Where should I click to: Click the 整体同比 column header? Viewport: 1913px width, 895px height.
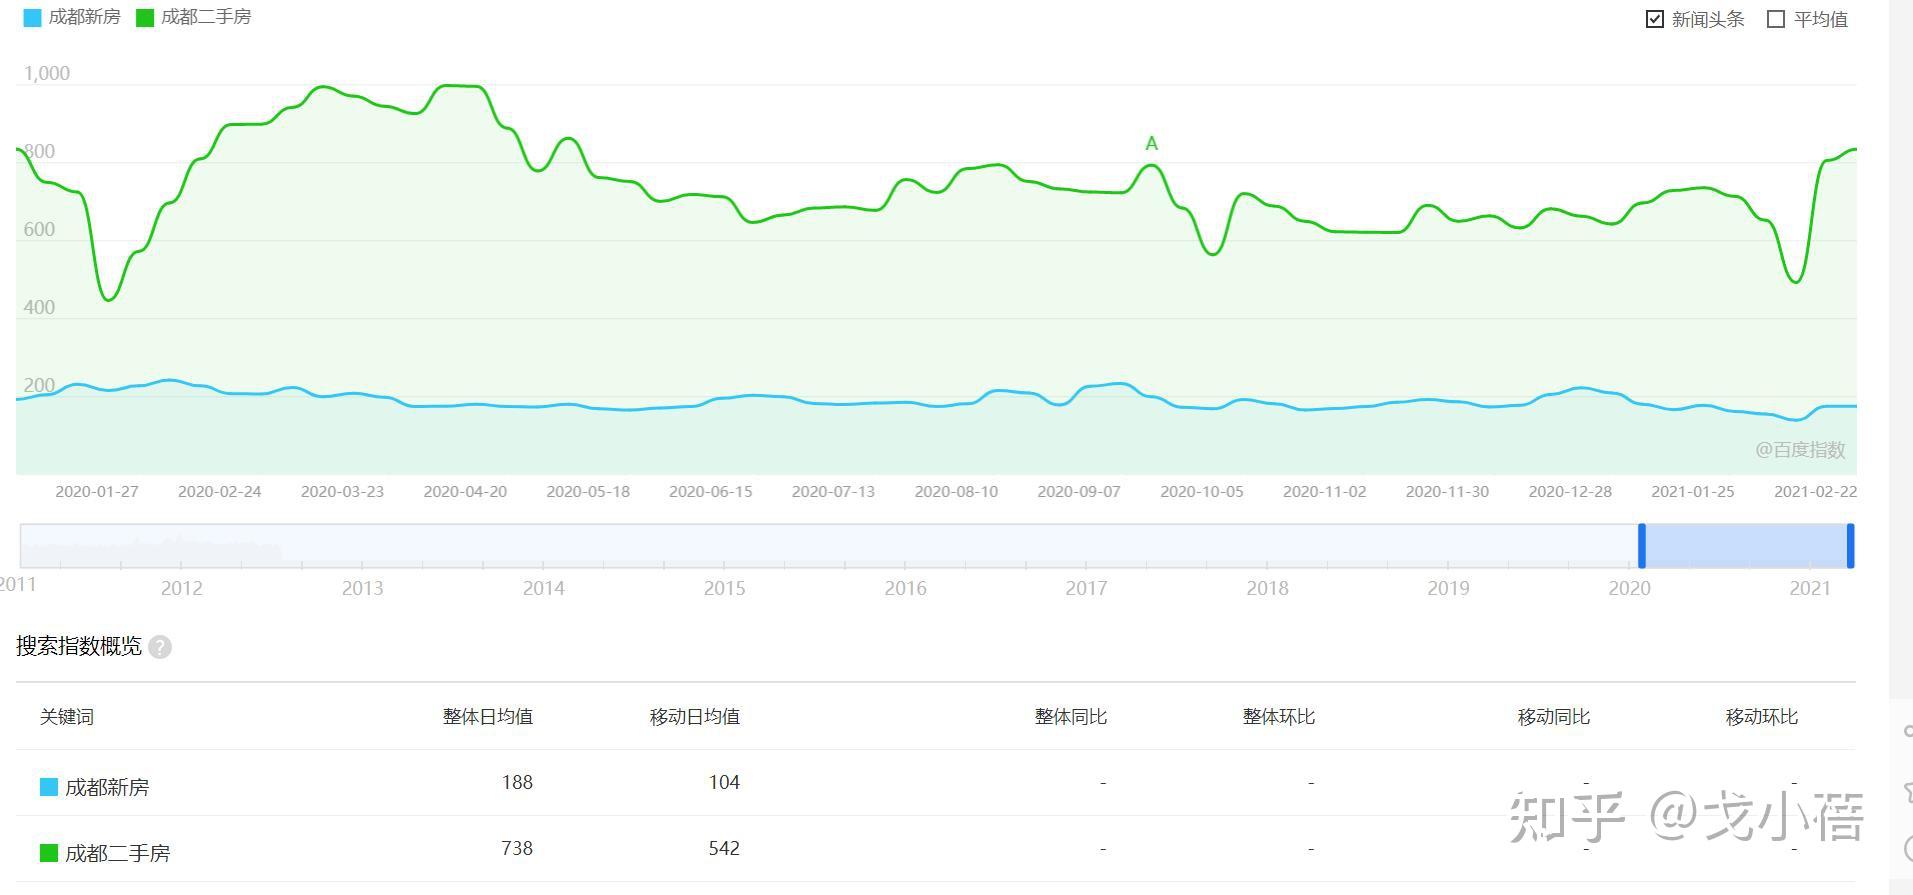coord(1071,717)
